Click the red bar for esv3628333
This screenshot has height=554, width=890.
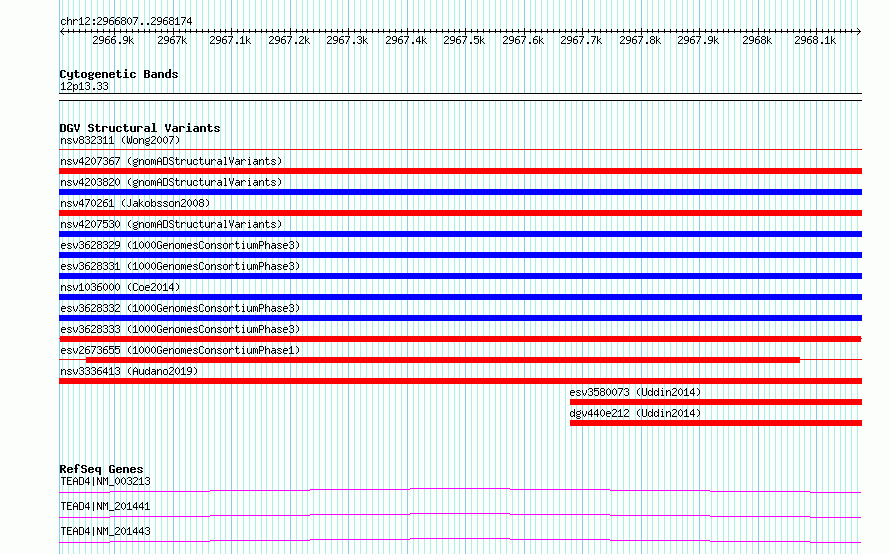(x=460, y=339)
